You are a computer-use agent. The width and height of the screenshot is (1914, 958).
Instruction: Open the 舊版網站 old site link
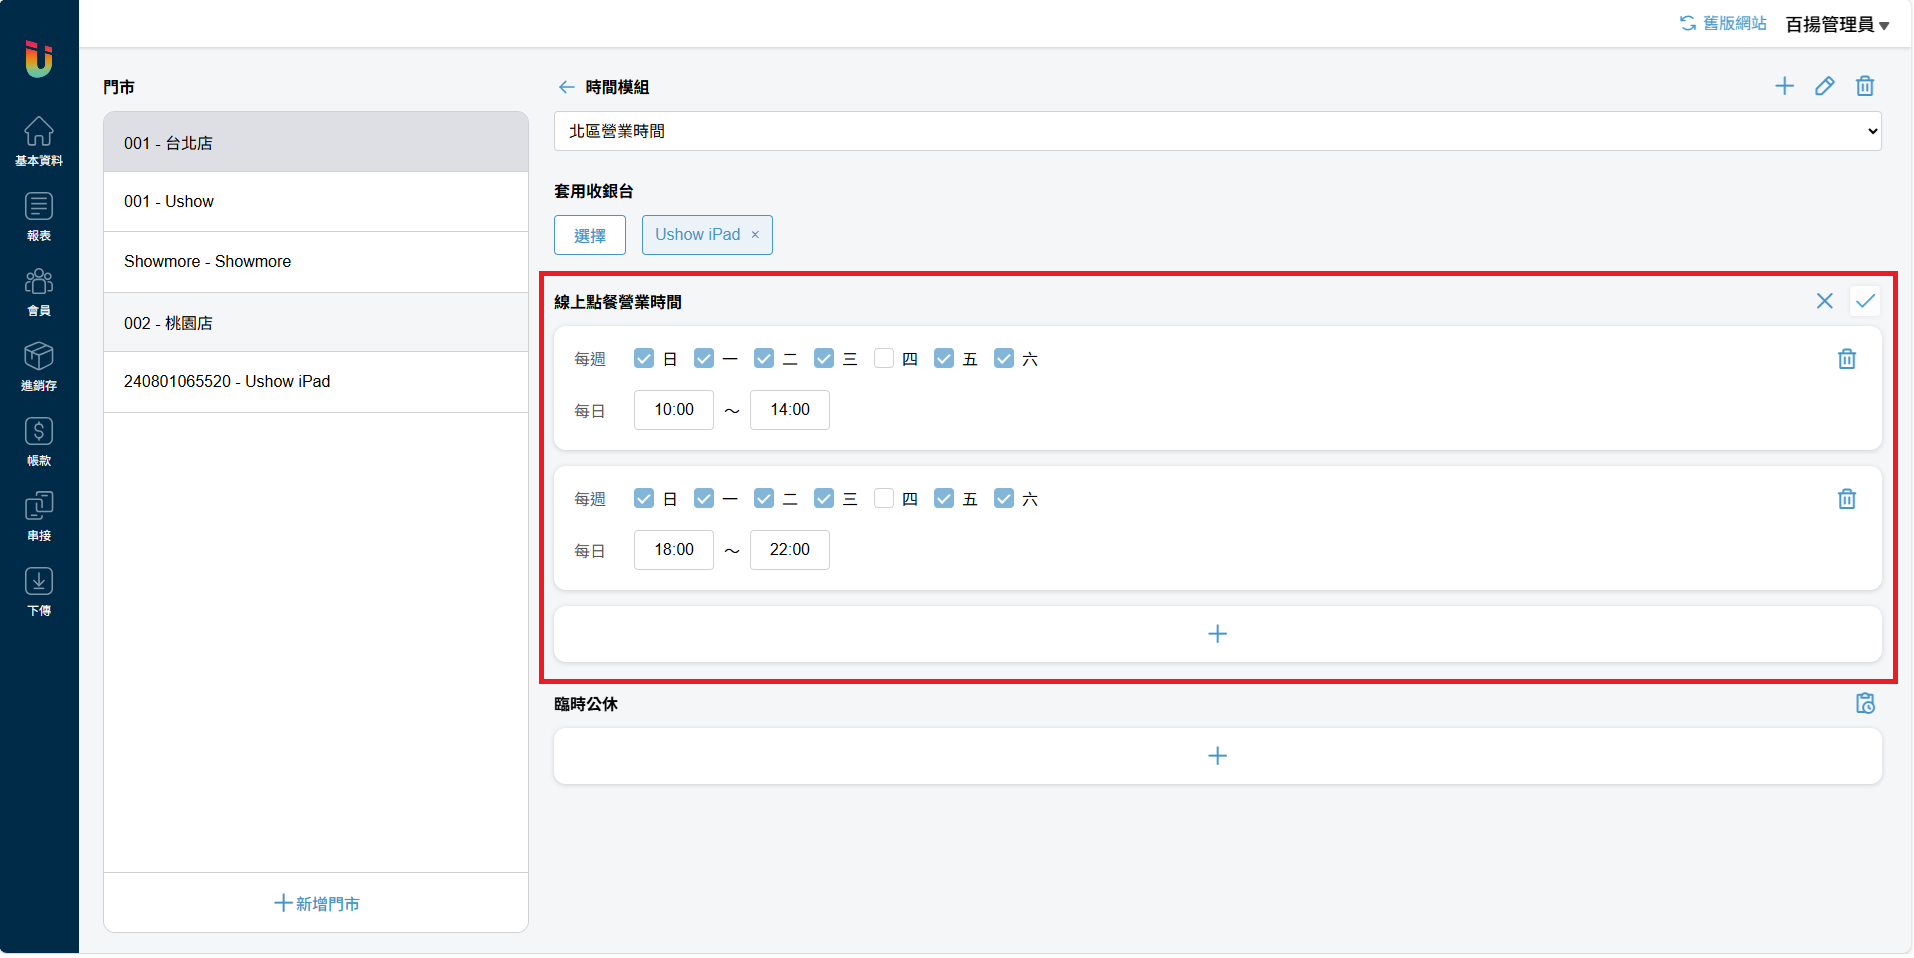pyautogui.click(x=1723, y=23)
